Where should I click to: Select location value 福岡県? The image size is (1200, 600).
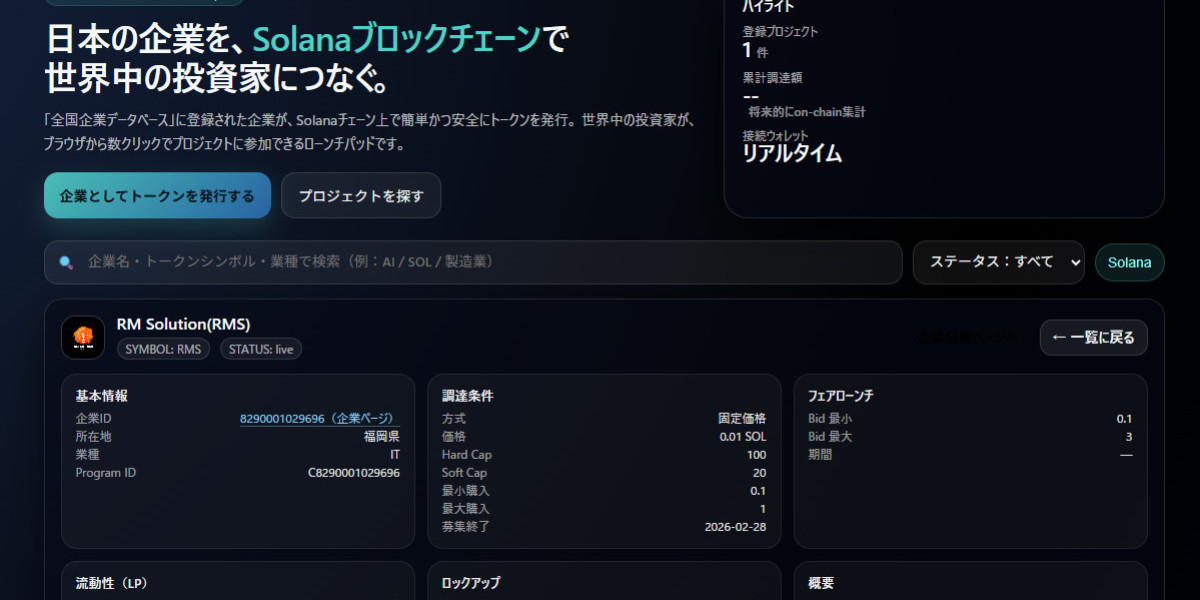(382, 436)
